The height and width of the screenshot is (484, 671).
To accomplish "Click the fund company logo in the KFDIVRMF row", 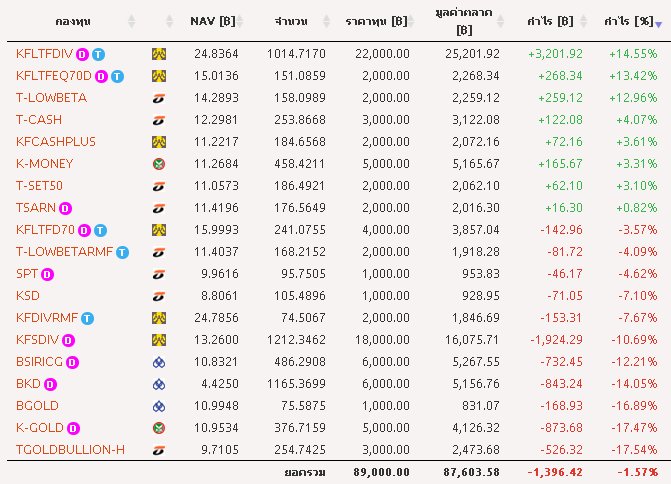I will [159, 318].
